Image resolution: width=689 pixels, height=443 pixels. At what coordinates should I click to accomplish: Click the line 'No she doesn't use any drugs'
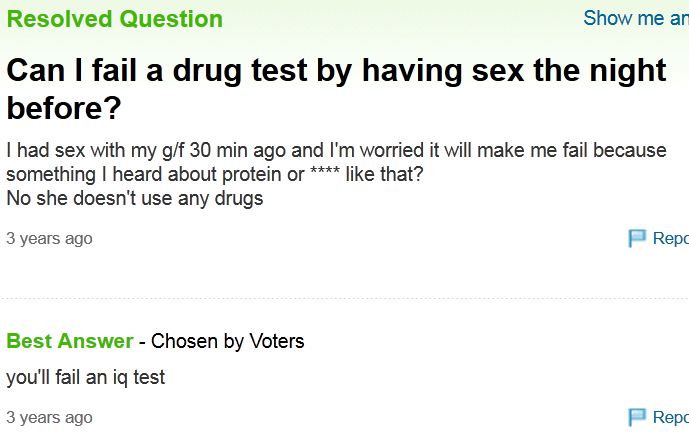tap(135, 198)
